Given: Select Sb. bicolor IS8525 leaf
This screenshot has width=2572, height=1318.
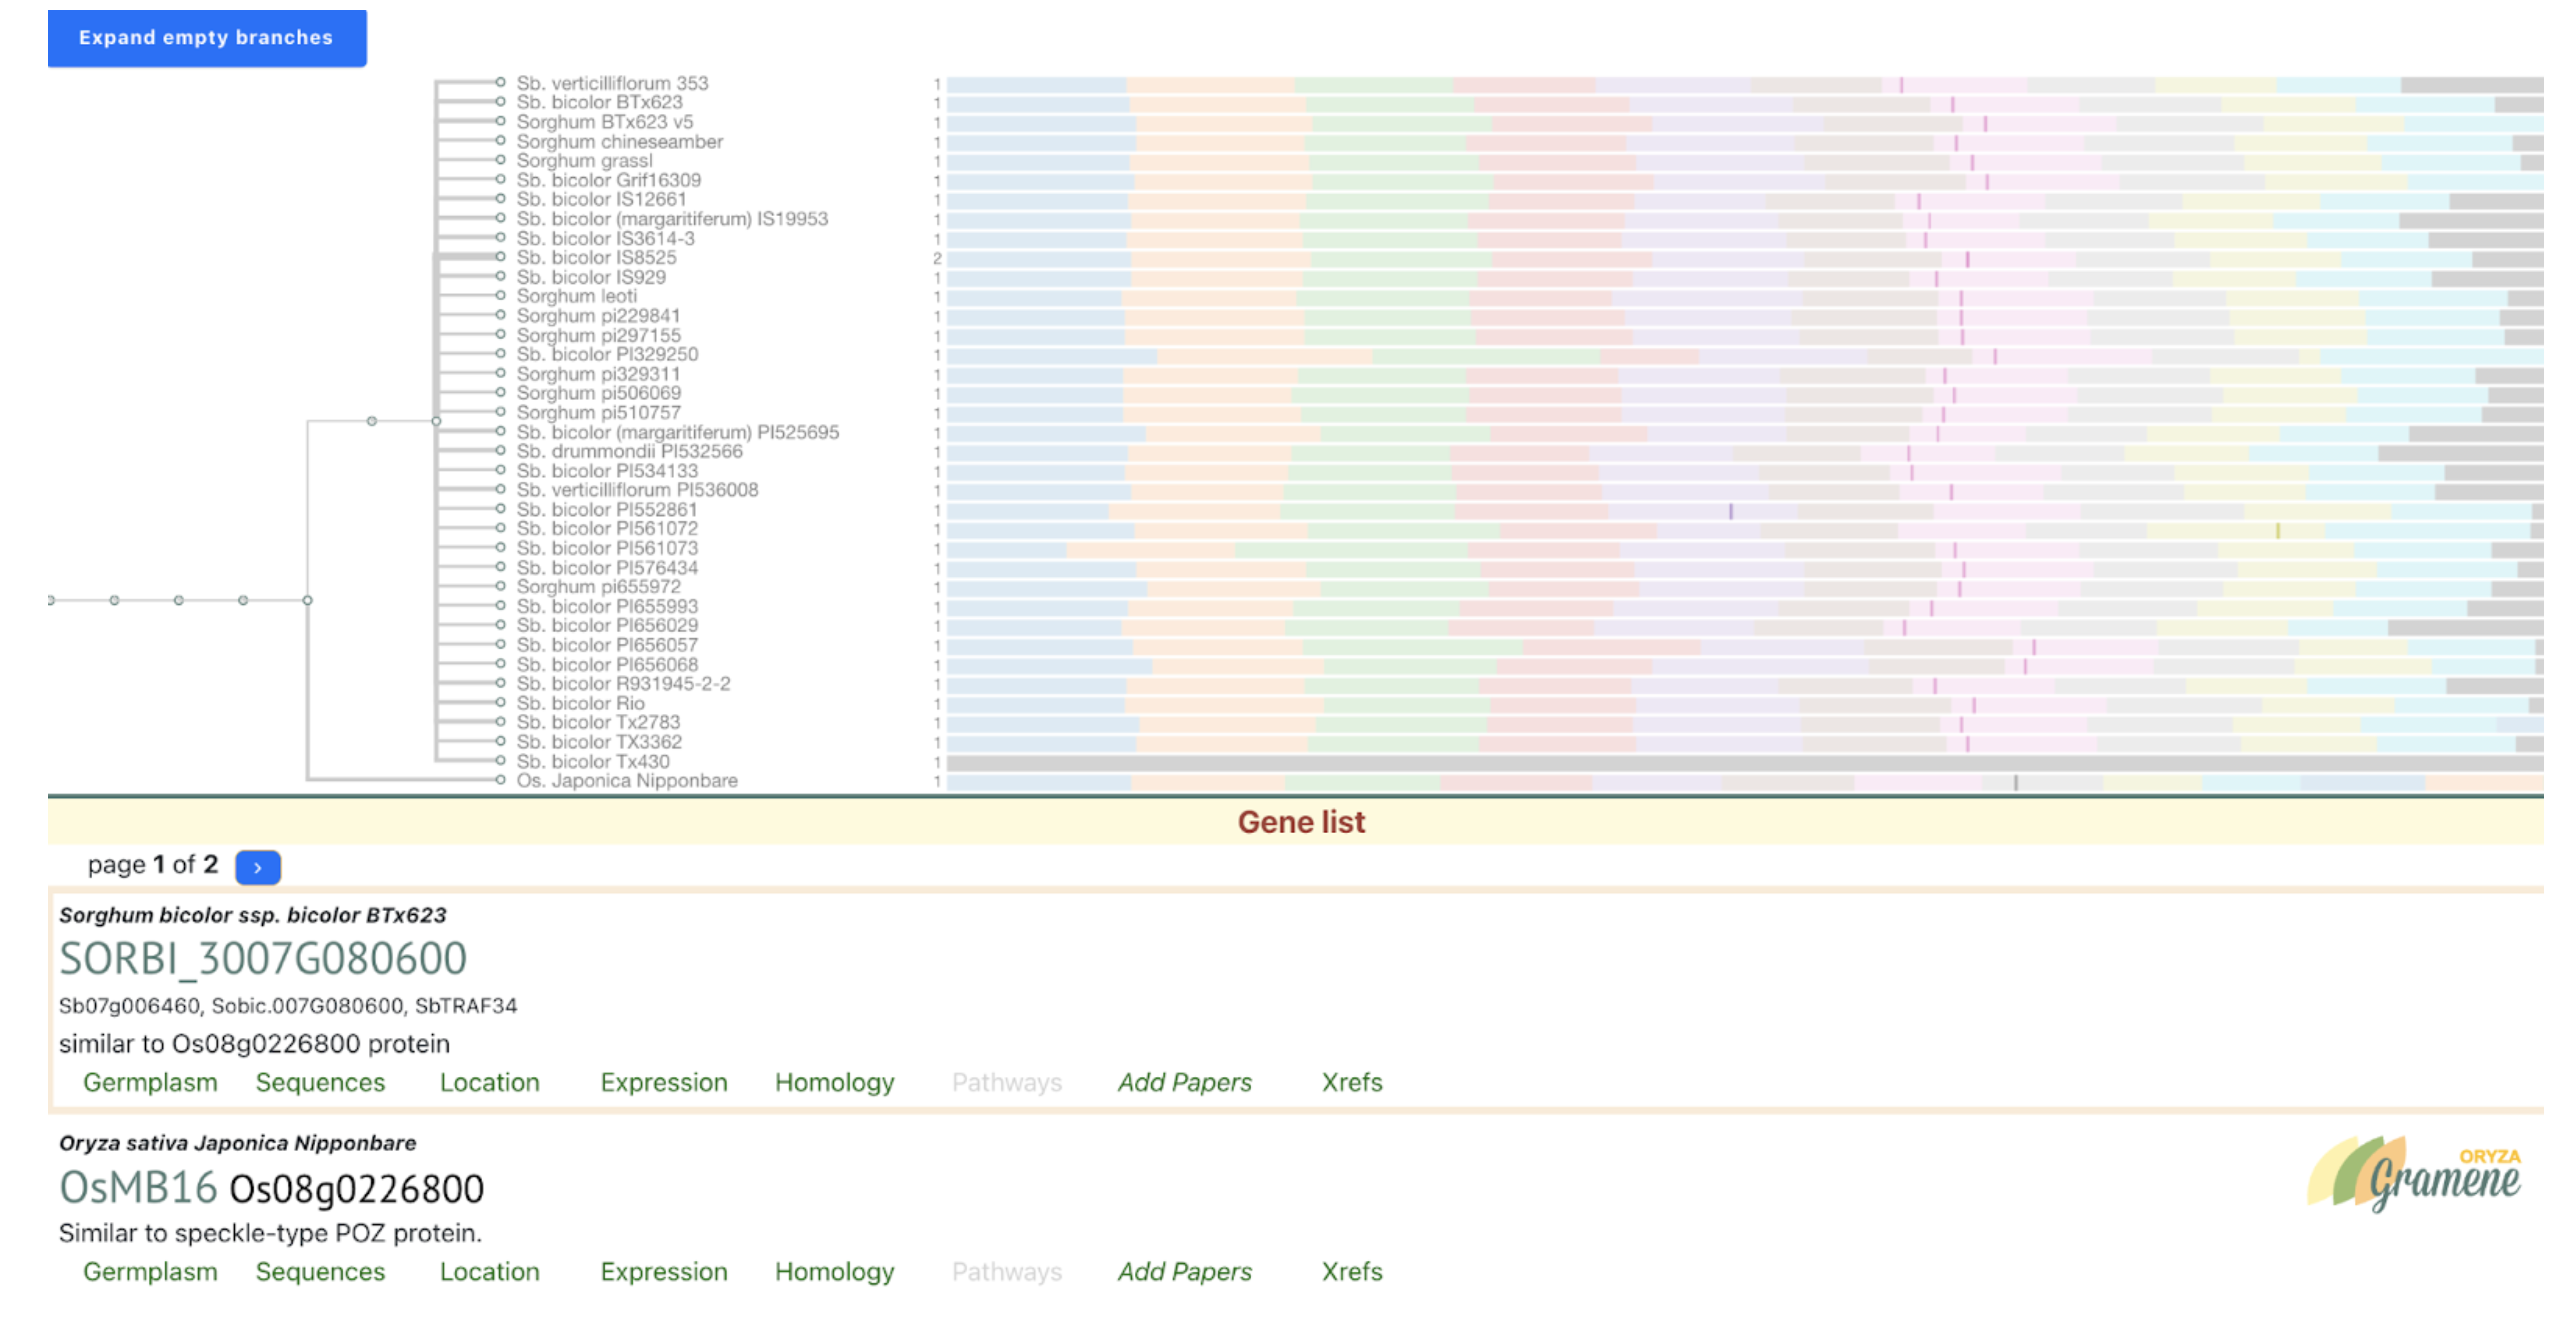Looking at the screenshot, I should pyautogui.click(x=596, y=257).
